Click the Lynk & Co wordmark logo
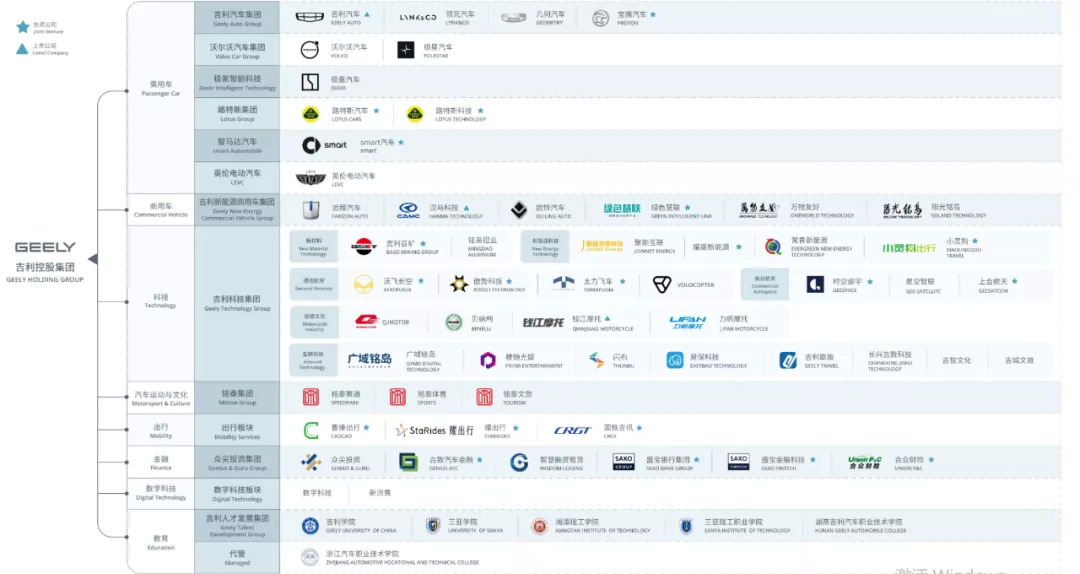This screenshot has height=574, width=1080. (418, 17)
